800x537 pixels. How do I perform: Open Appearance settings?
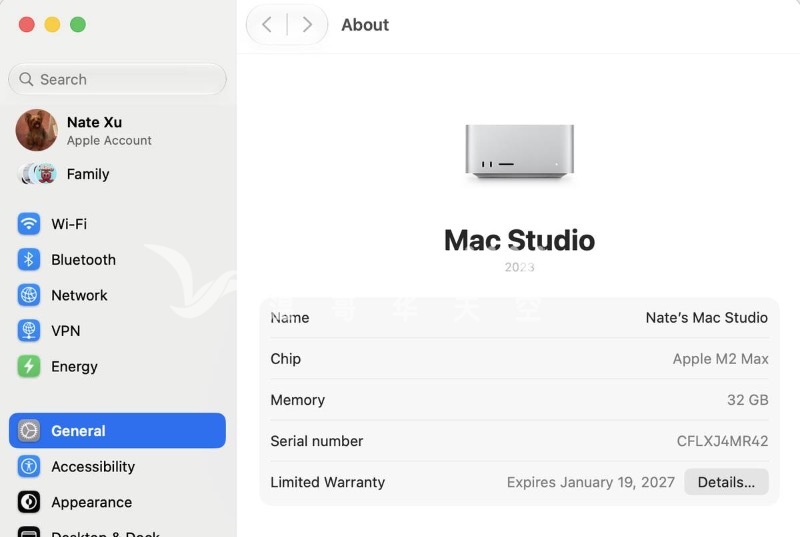(x=117, y=502)
